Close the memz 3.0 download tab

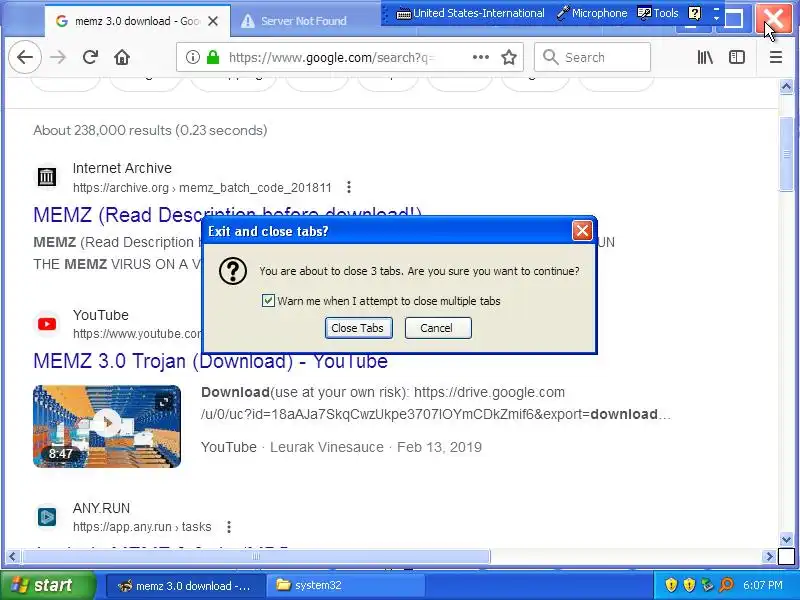[x=213, y=21]
